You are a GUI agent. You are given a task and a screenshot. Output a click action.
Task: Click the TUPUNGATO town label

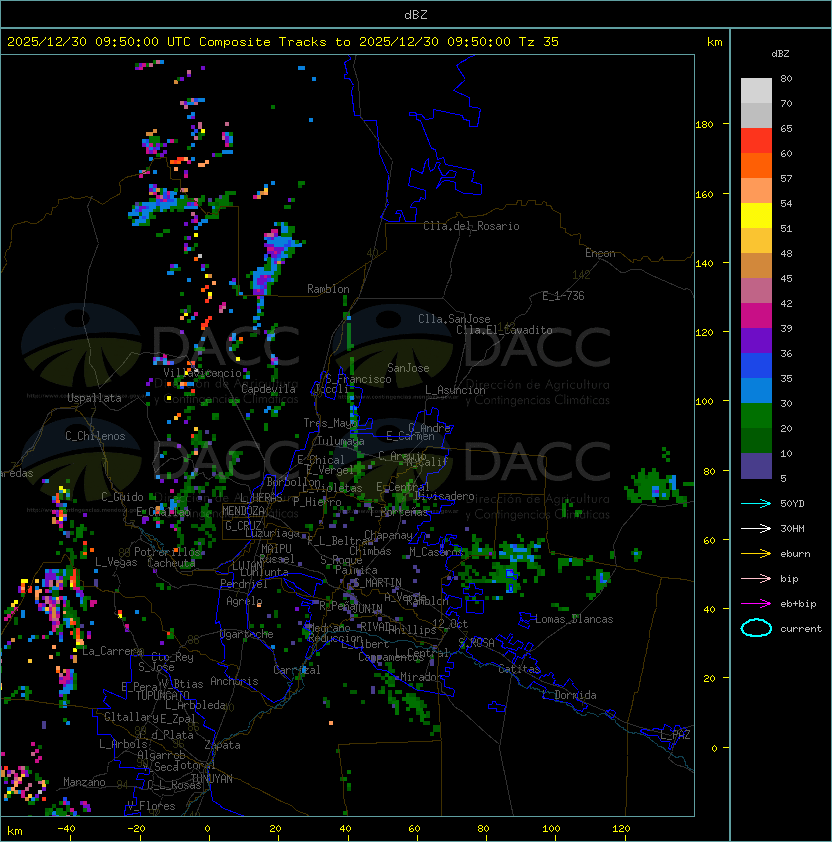pos(162,695)
